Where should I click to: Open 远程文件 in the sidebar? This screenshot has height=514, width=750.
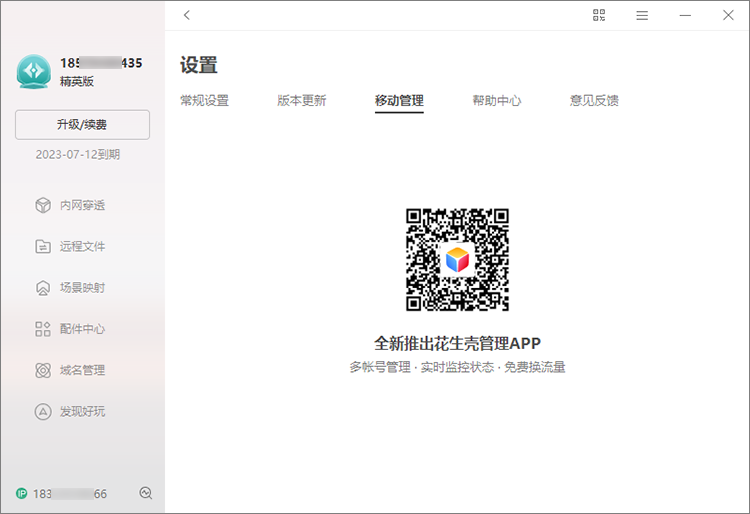click(82, 246)
